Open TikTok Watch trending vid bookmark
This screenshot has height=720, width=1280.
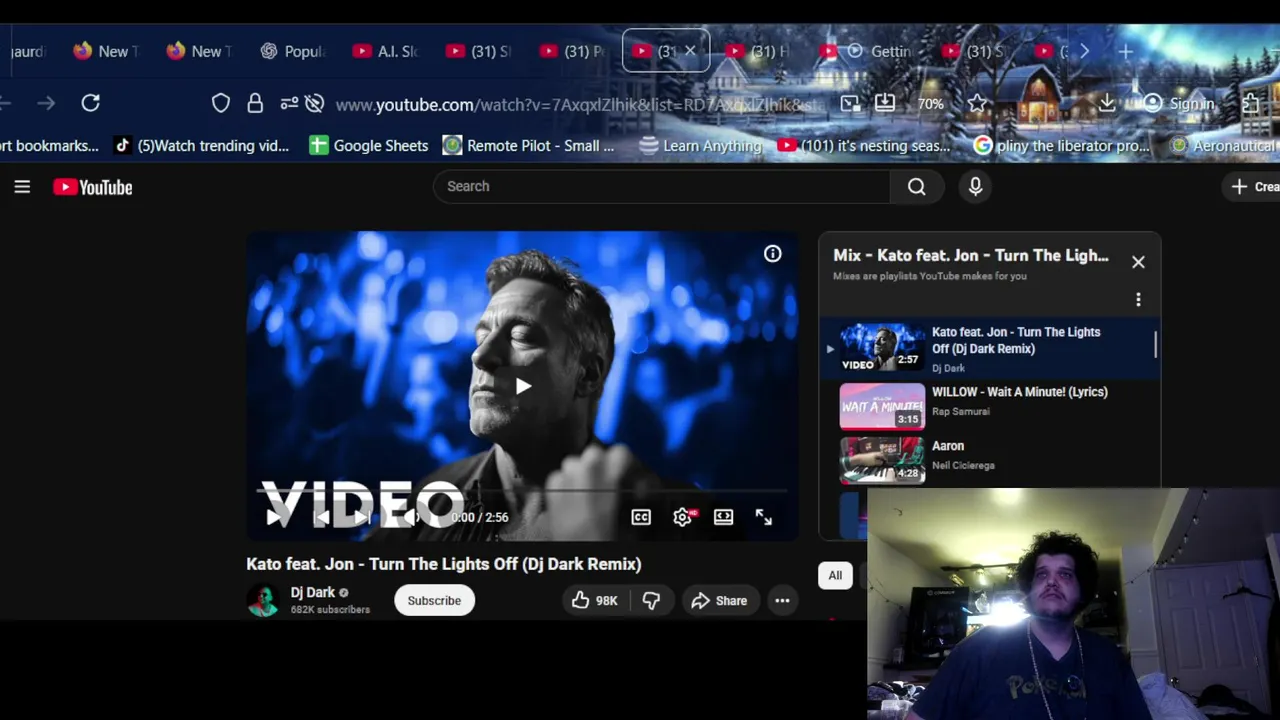coord(201,146)
